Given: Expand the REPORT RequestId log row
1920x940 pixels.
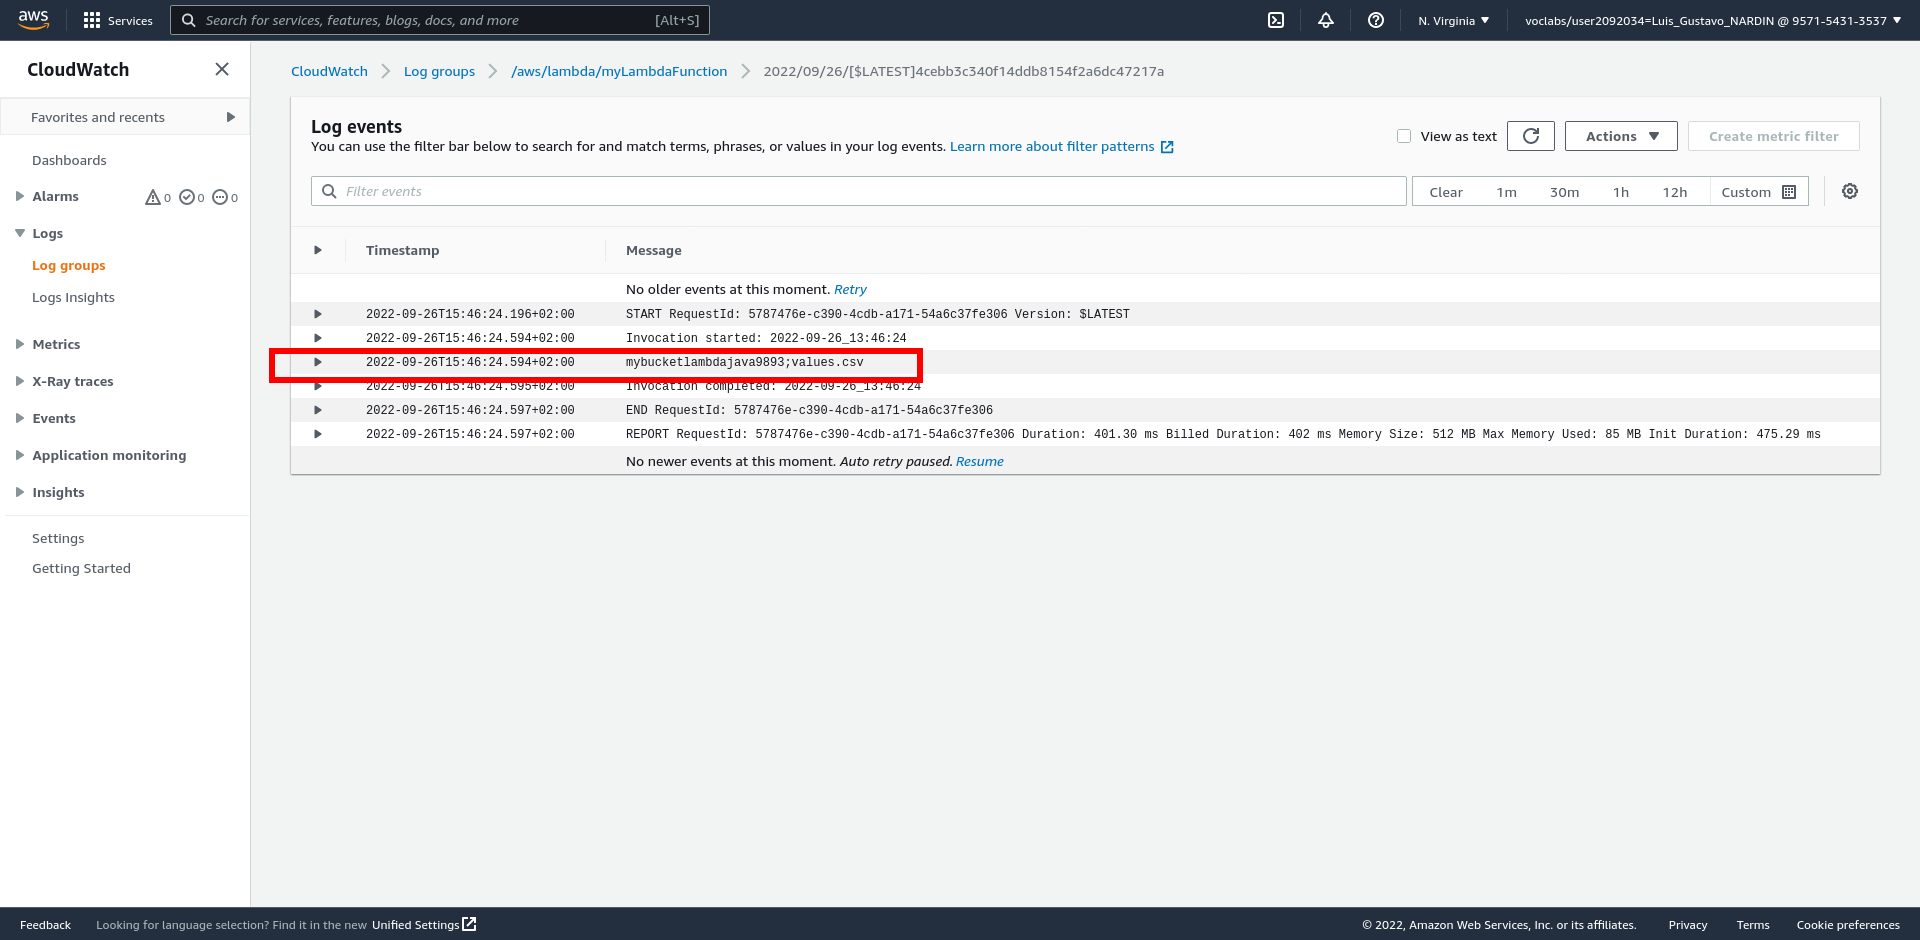Looking at the screenshot, I should [318, 434].
